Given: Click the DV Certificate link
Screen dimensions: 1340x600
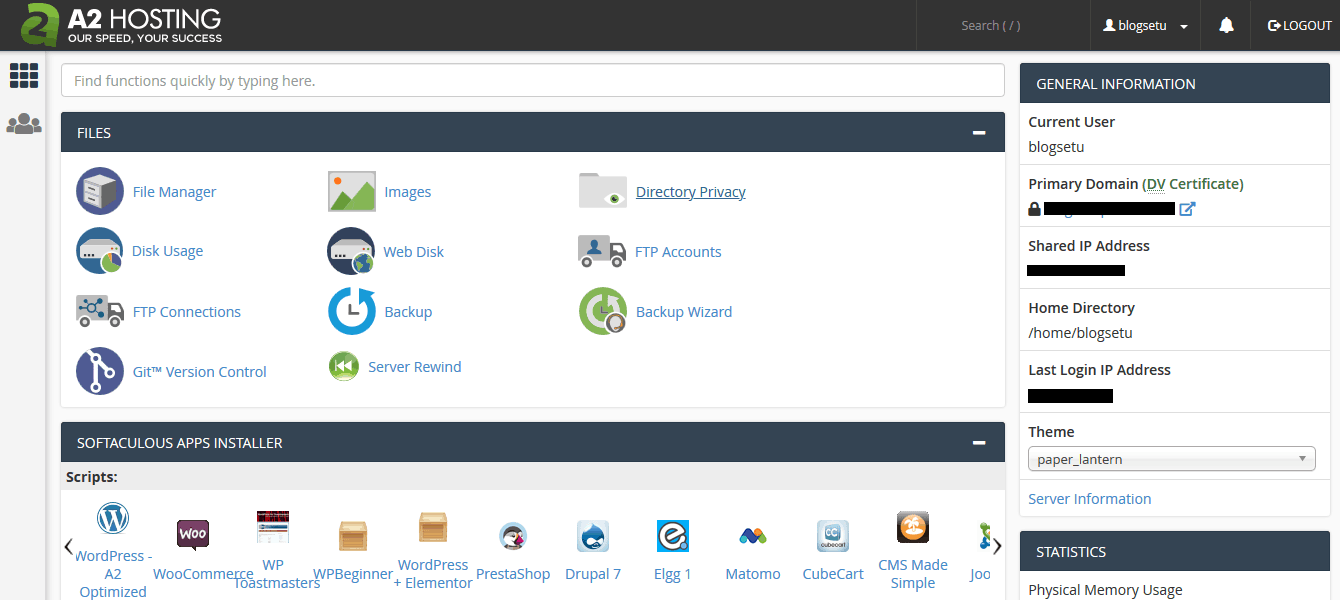Looking at the screenshot, I should point(1193,184).
